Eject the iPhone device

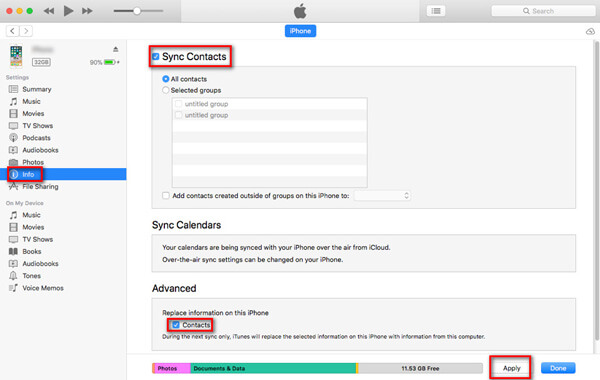[116, 49]
